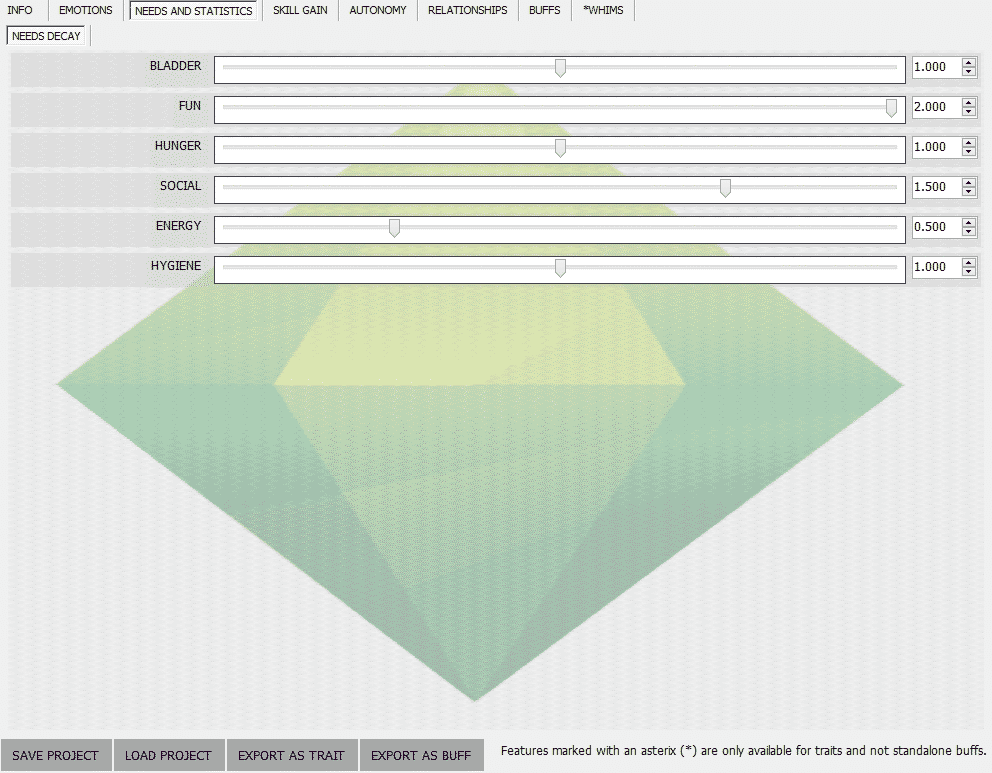992x773 pixels.
Task: Switch to the Emotions tab
Action: [x=86, y=11]
